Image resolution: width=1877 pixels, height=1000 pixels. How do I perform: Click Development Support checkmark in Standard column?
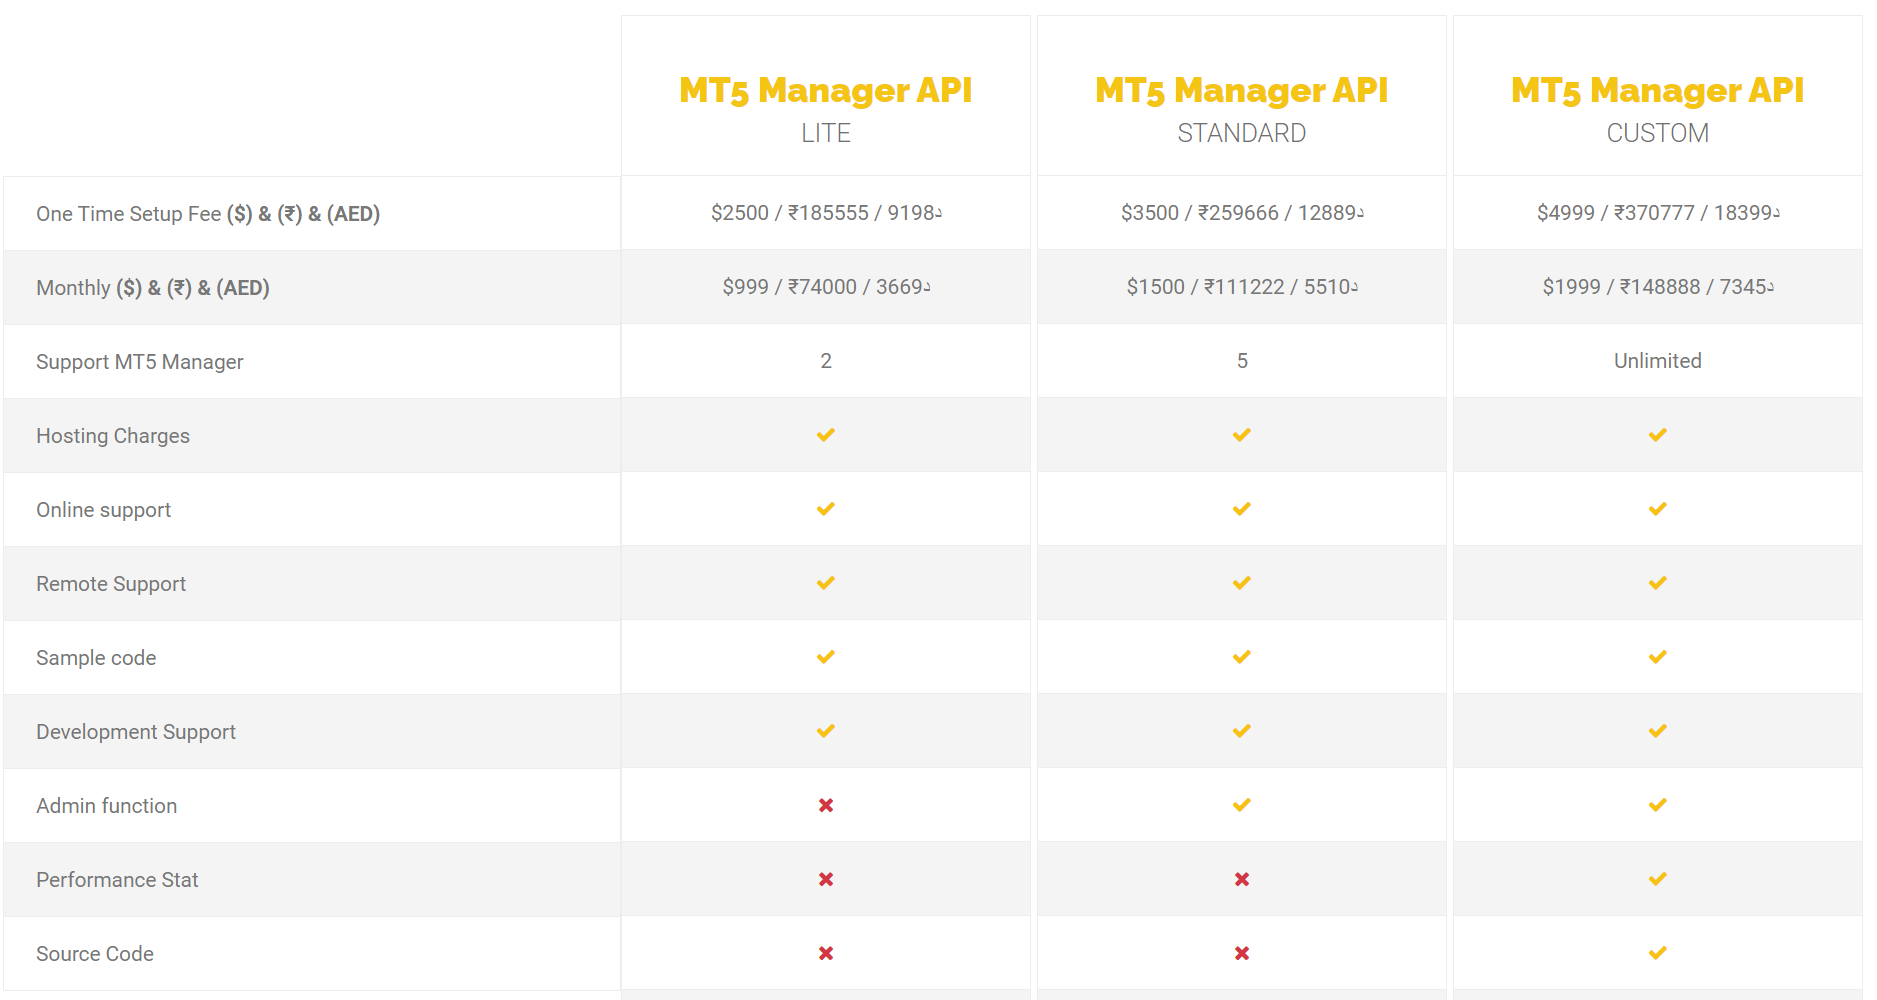click(1241, 731)
